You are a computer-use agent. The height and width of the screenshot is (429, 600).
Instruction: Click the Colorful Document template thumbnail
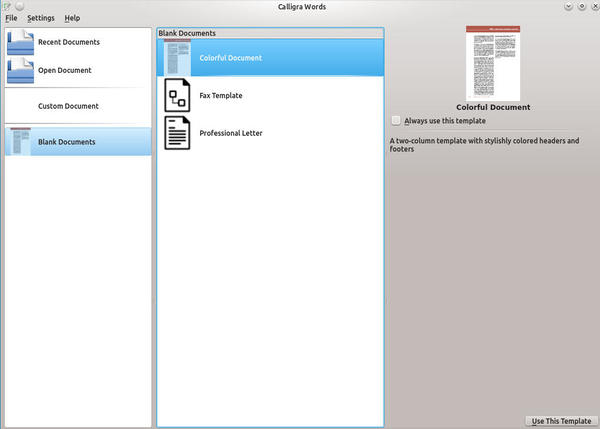(x=177, y=57)
